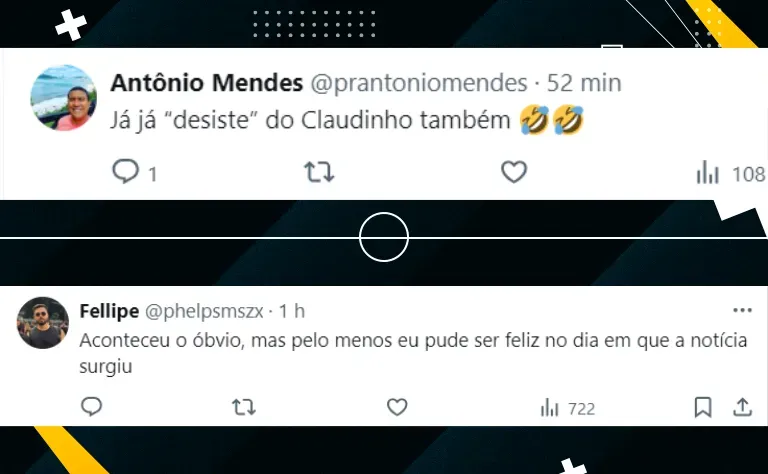Viewport: 768px width, 474px height.
Task: Reply to Fellipe's tweet
Action: (x=92, y=407)
